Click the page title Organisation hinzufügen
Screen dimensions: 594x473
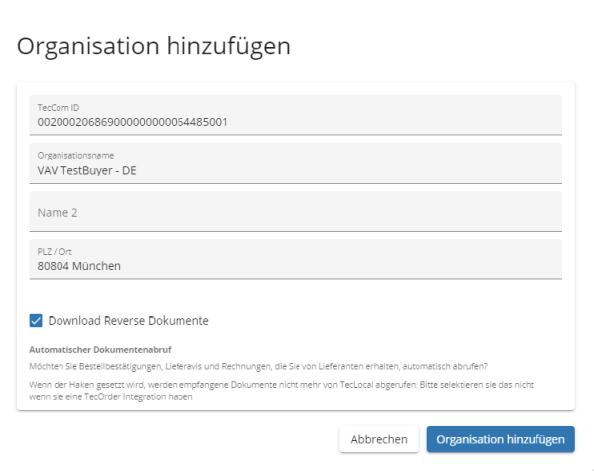pyautogui.click(x=154, y=47)
